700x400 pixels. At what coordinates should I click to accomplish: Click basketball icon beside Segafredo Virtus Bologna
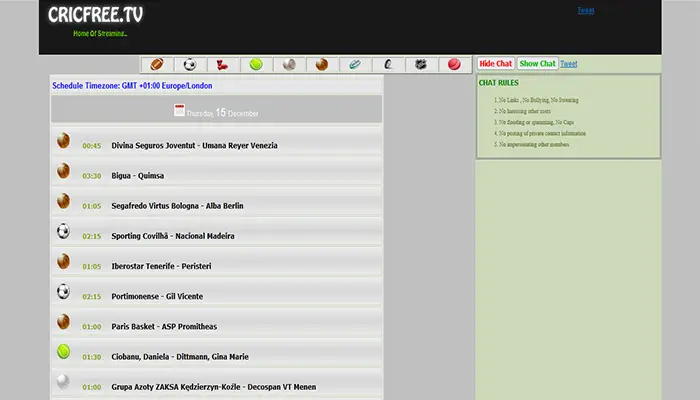point(63,201)
